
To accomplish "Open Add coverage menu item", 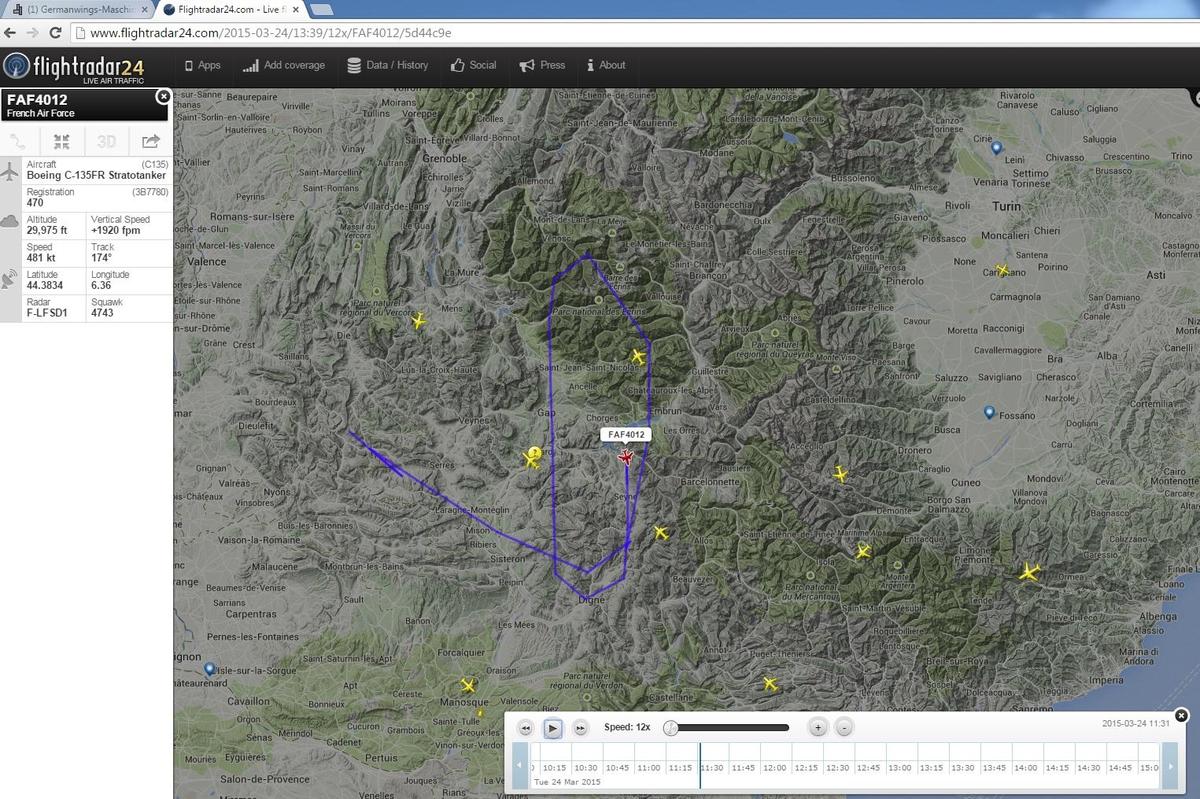I will 284,65.
